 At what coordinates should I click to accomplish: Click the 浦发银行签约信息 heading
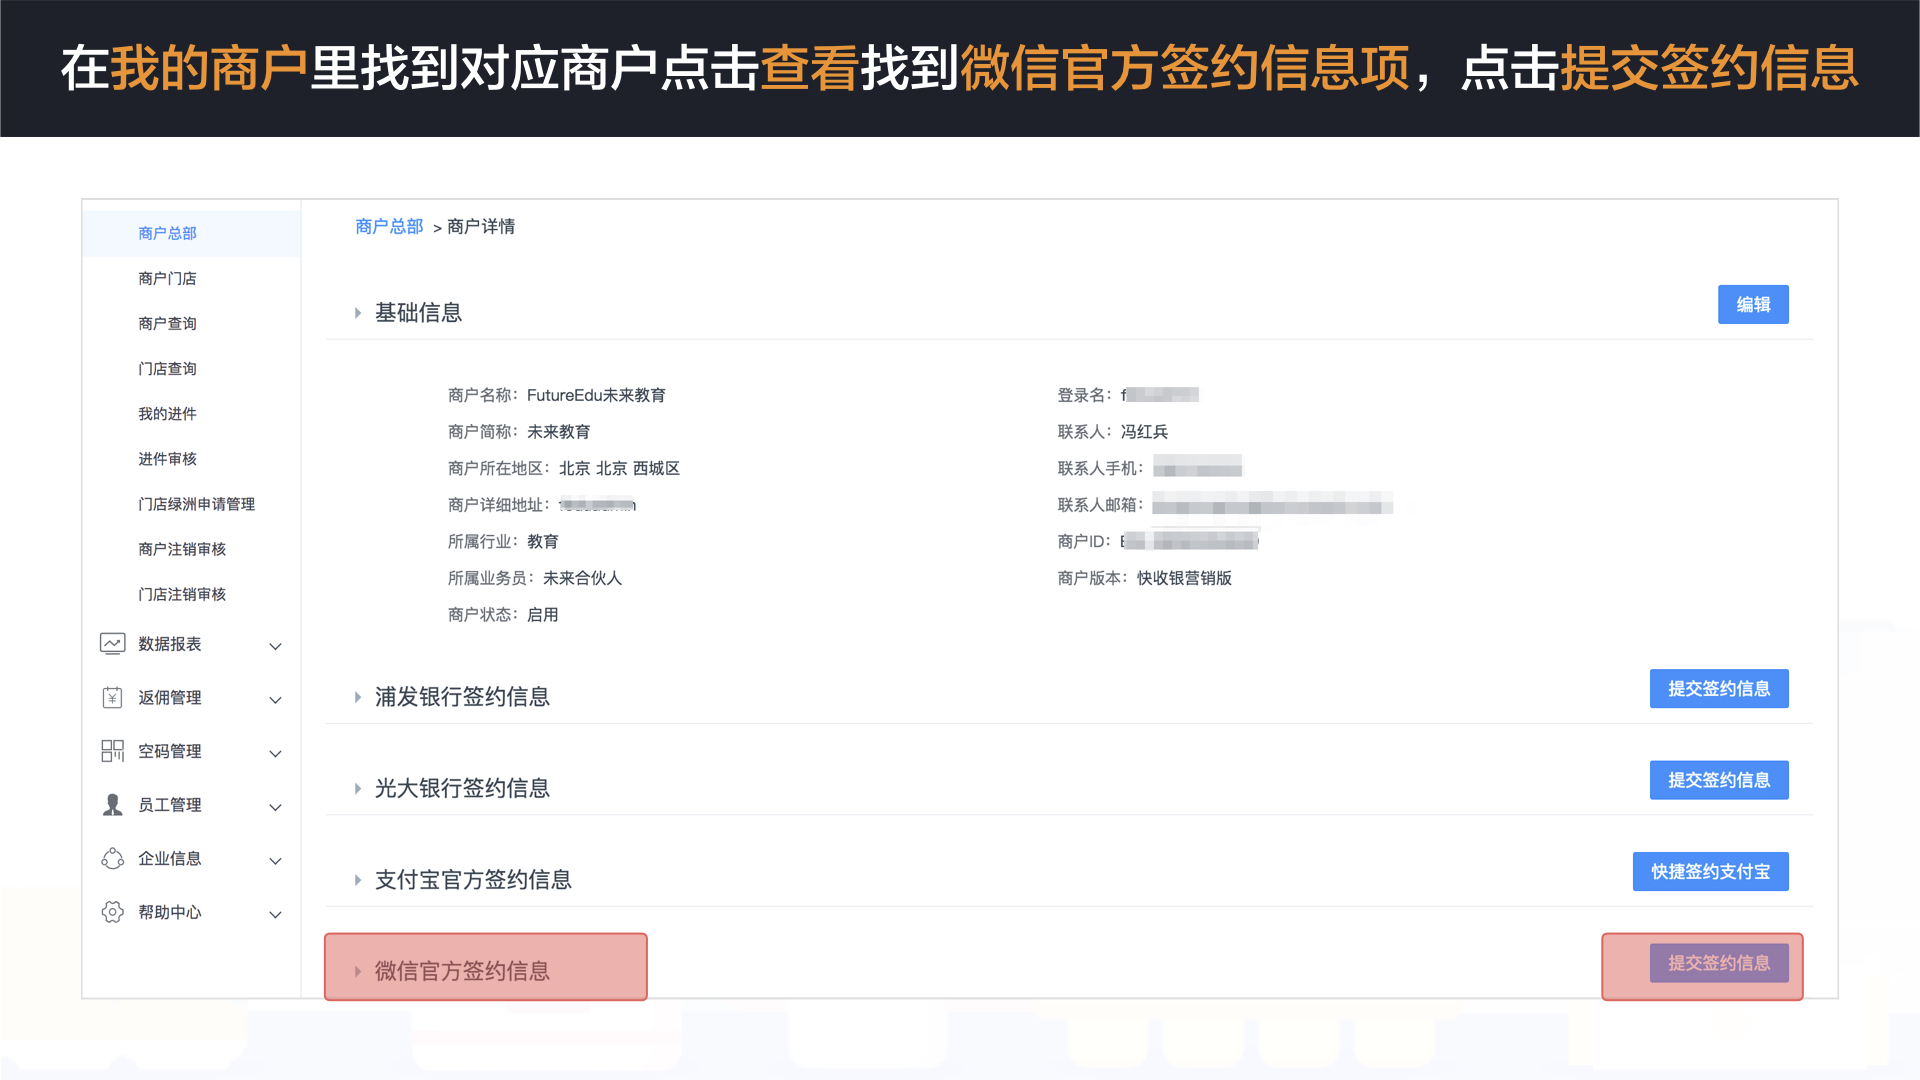[462, 697]
